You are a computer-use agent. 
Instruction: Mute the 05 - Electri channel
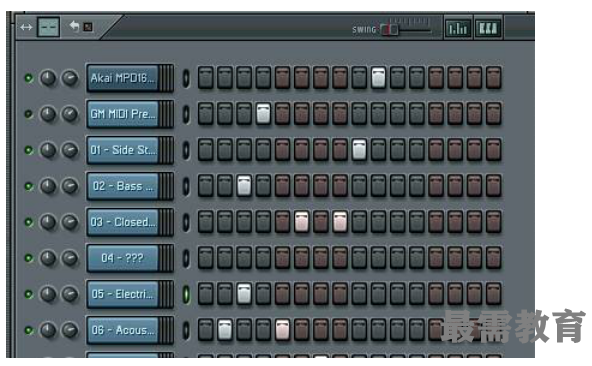point(28,294)
